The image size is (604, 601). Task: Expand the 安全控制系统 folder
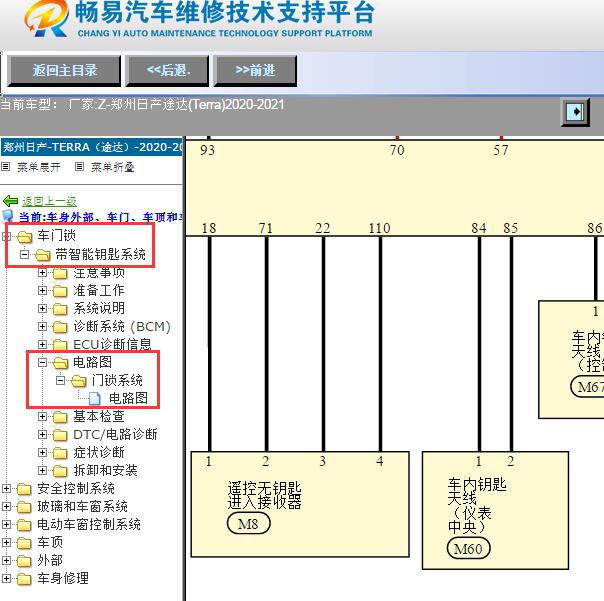[6, 489]
